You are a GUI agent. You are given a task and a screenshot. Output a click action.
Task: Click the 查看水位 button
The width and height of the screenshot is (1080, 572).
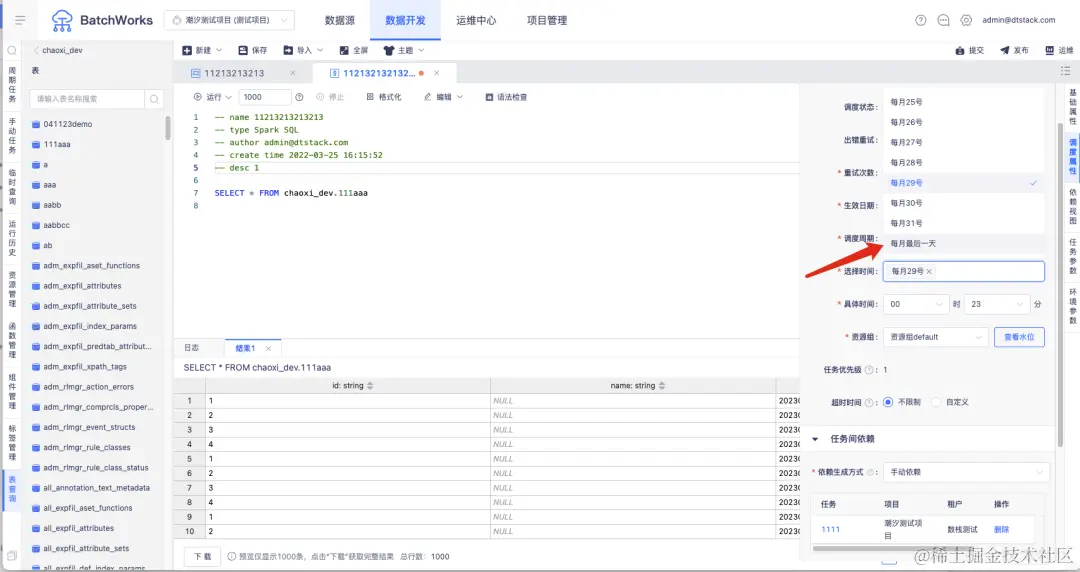coord(1019,337)
